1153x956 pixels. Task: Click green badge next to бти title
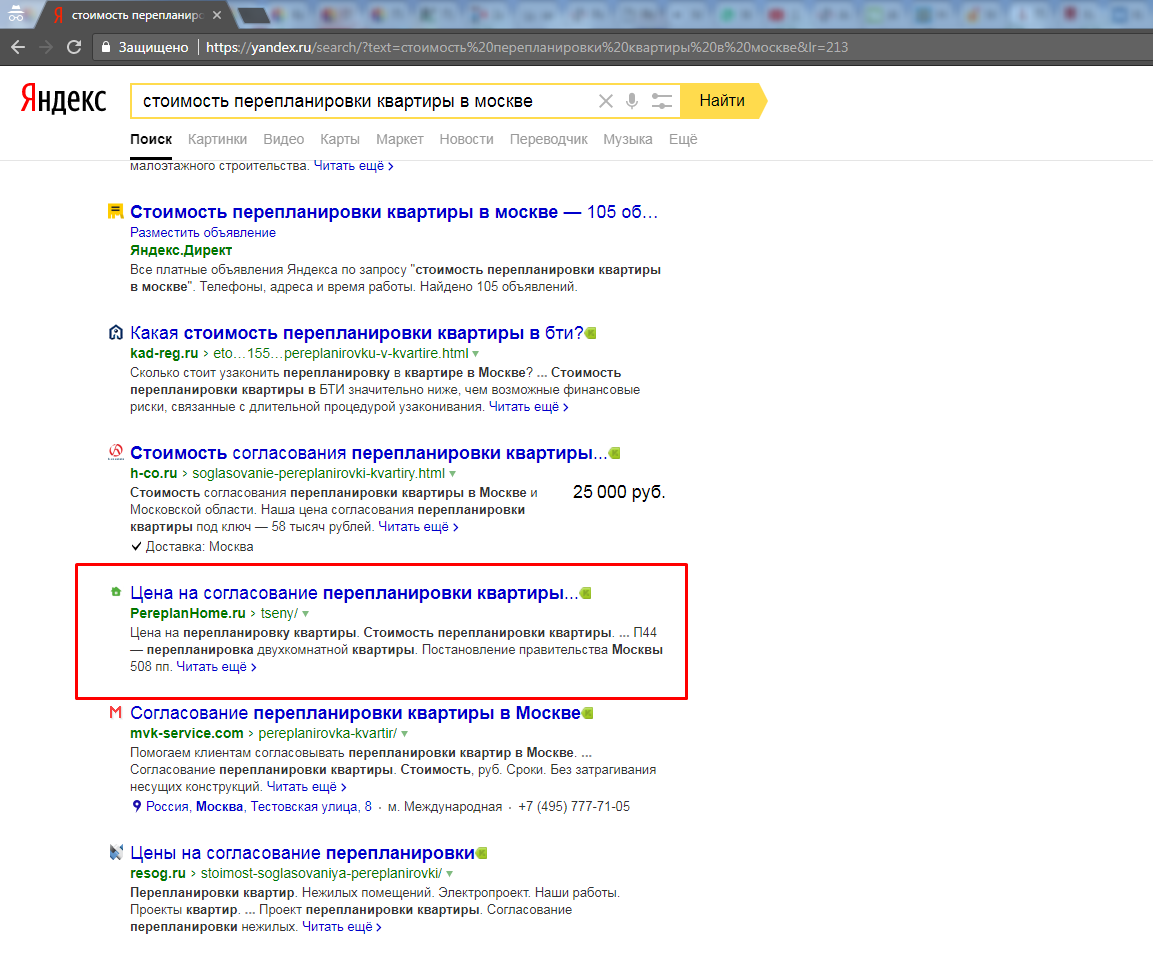point(590,333)
